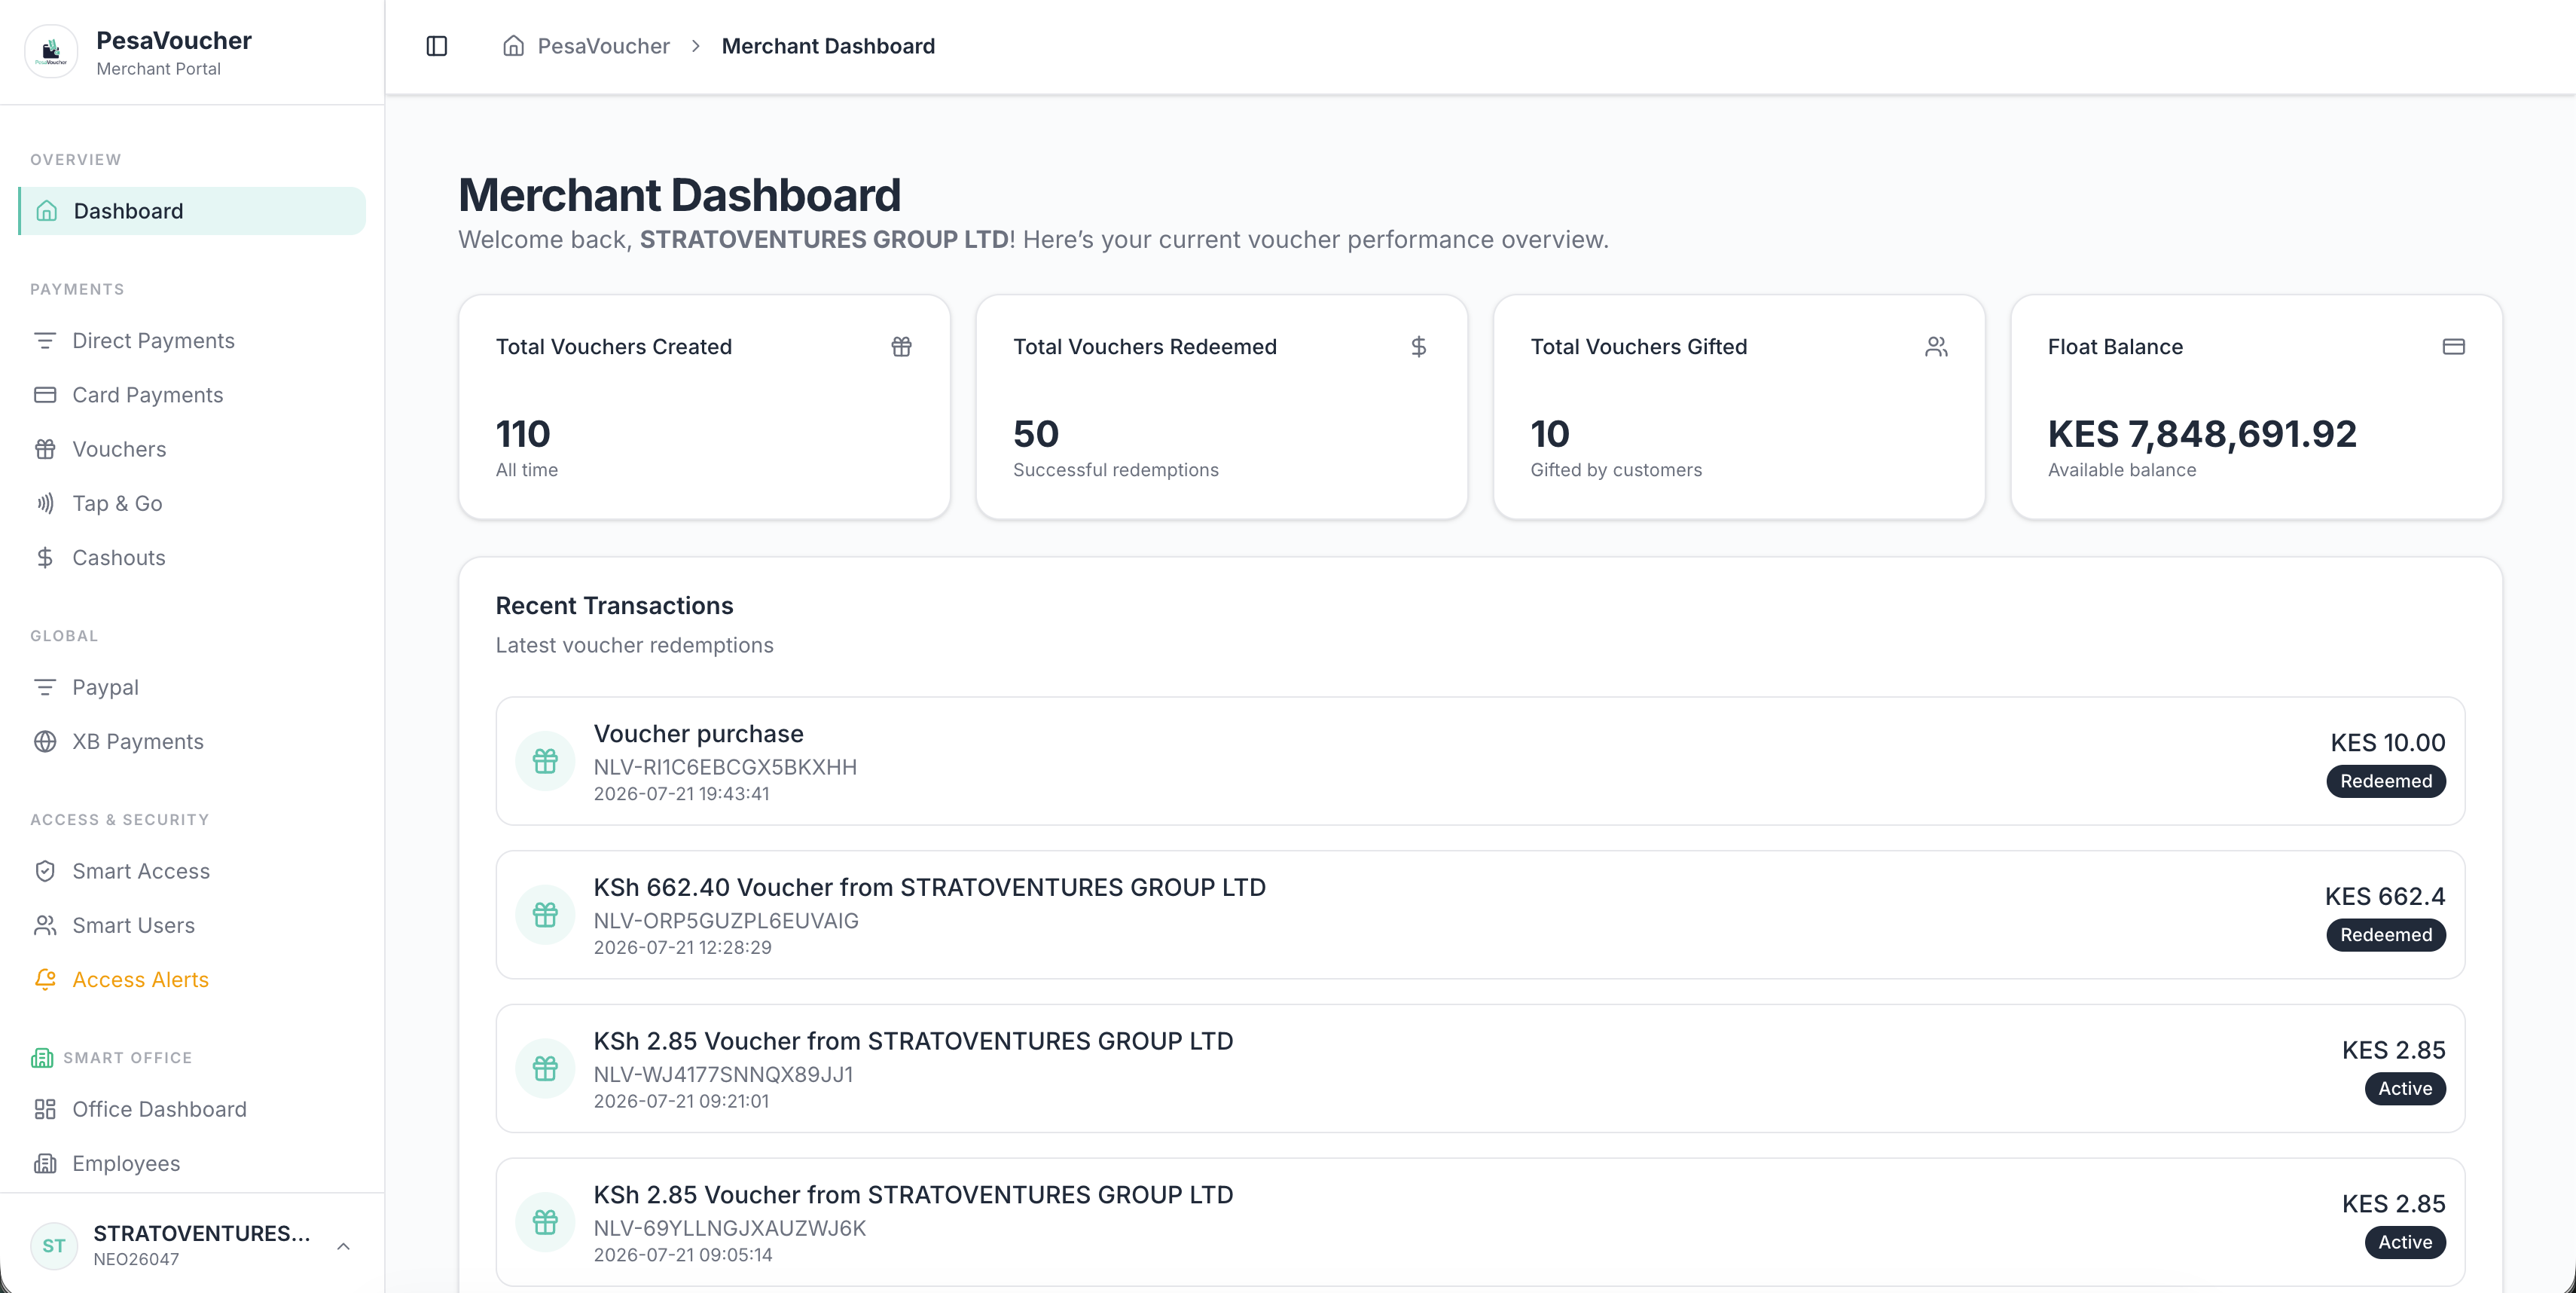Viewport: 2576px width, 1293px height.
Task: Click the timestamp 2026-07-21 09:21:01
Action: coord(681,1101)
